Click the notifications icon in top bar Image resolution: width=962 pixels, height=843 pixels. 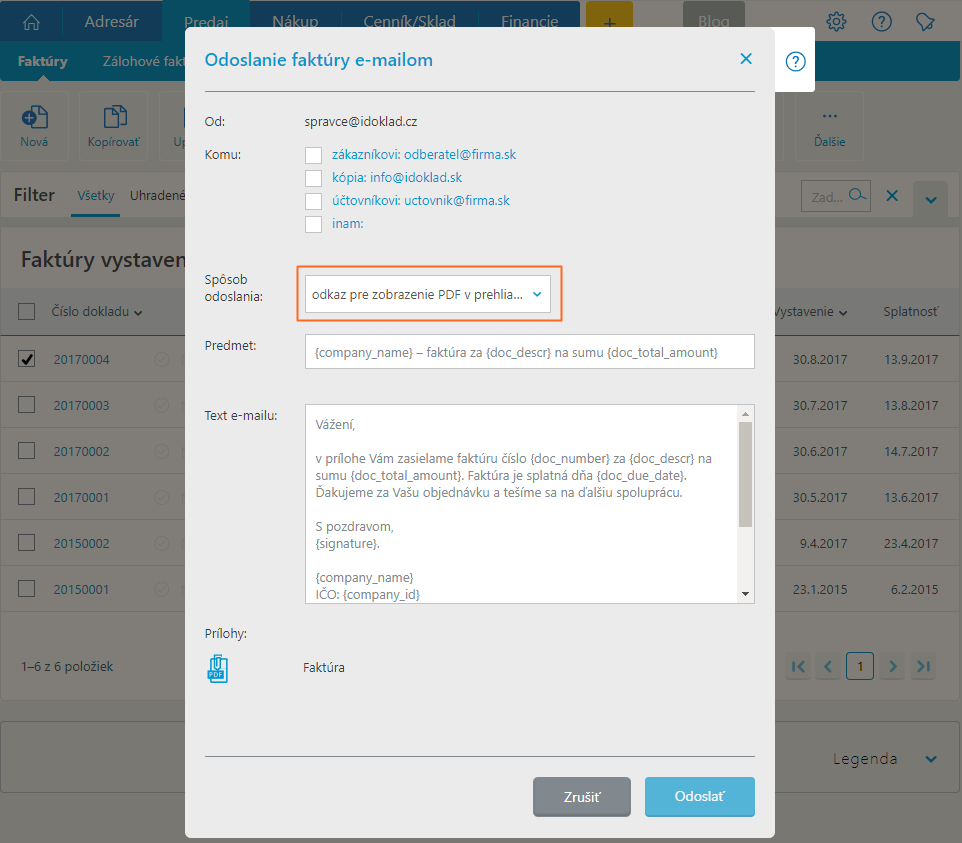pyautogui.click(x=925, y=22)
